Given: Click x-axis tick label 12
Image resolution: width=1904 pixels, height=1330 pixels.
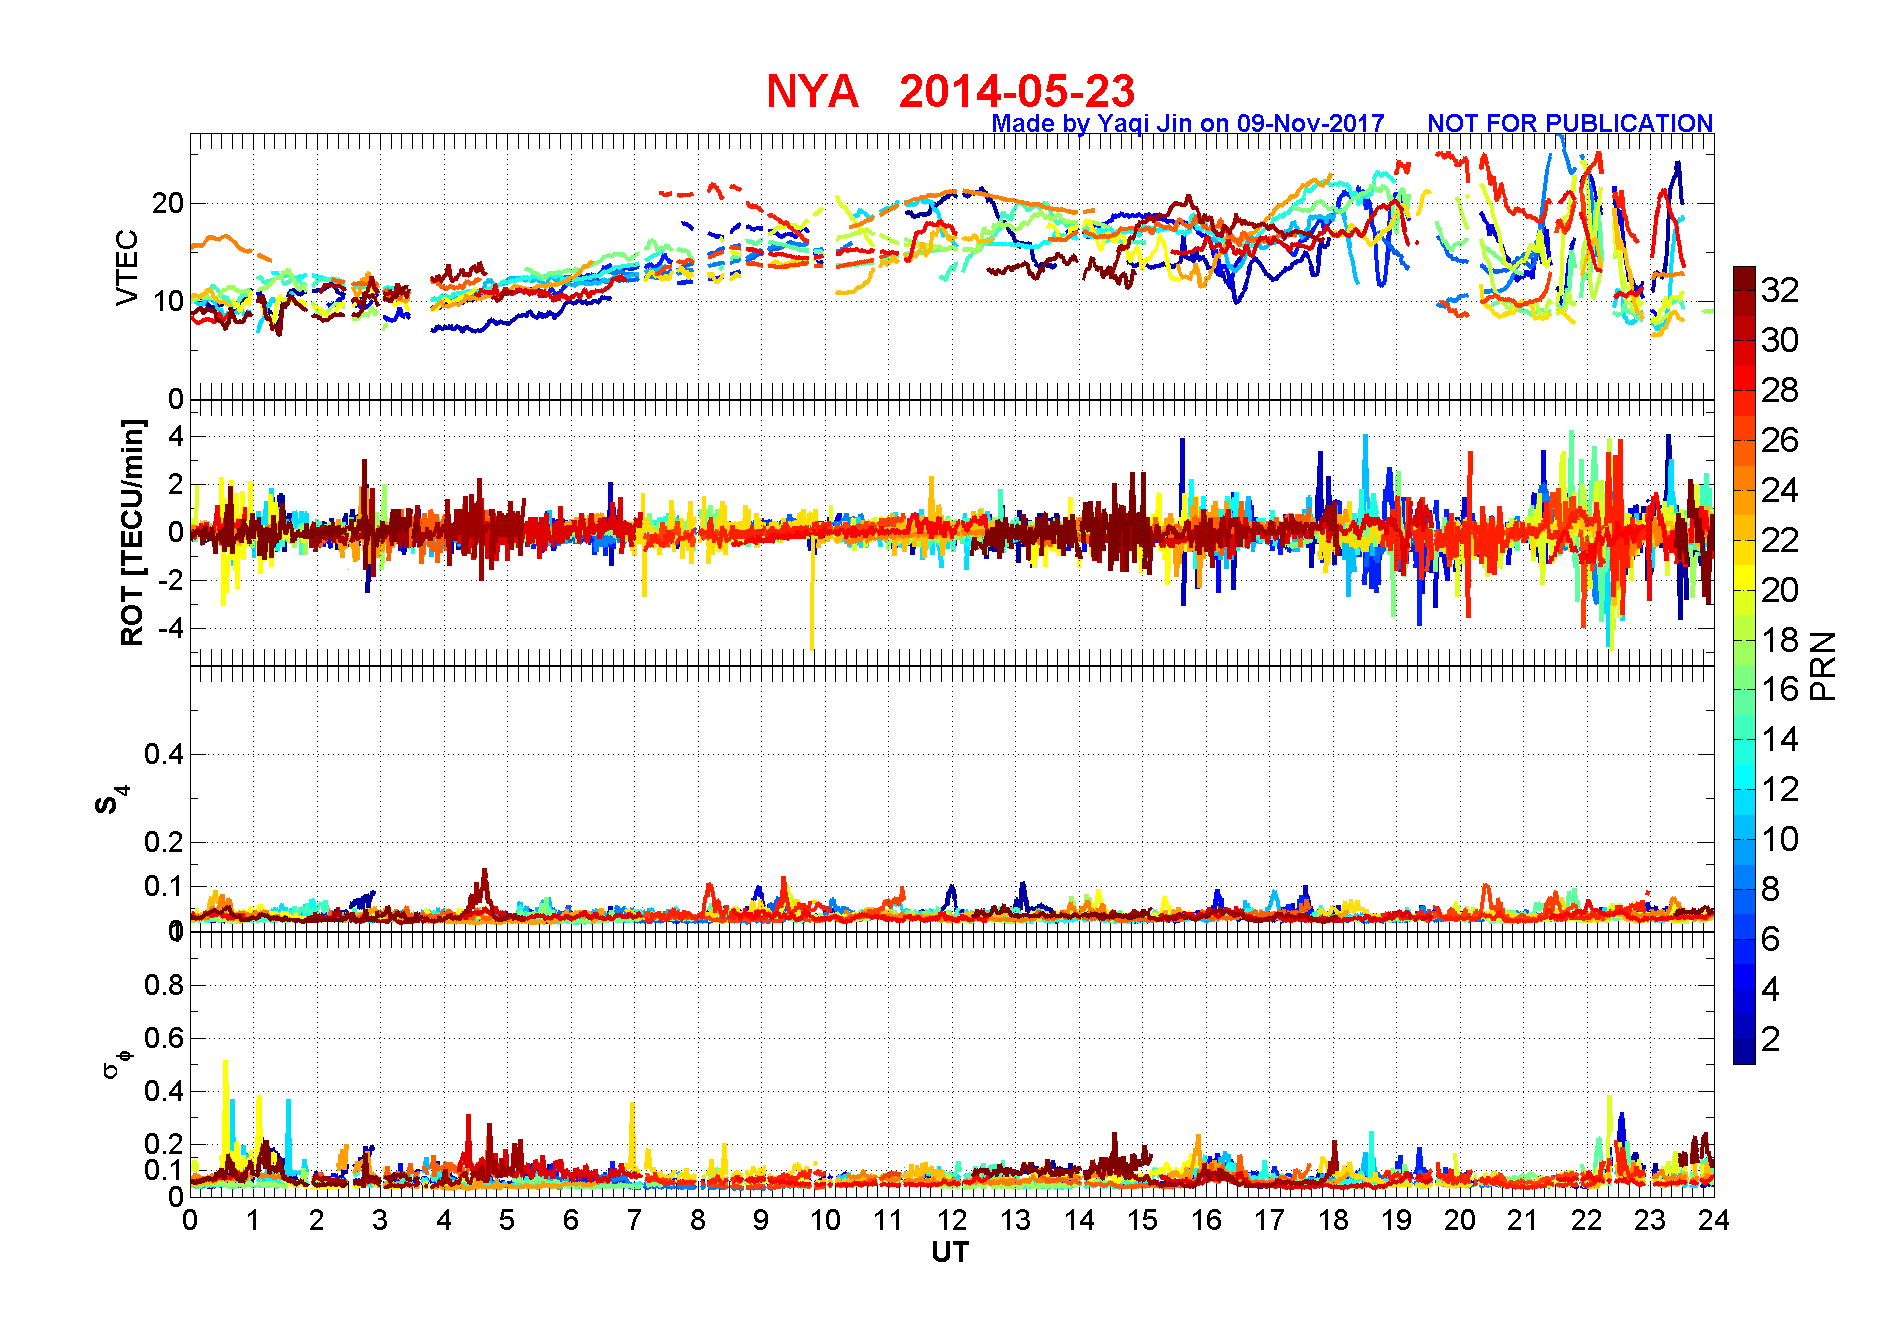Looking at the screenshot, I should 952,1220.
